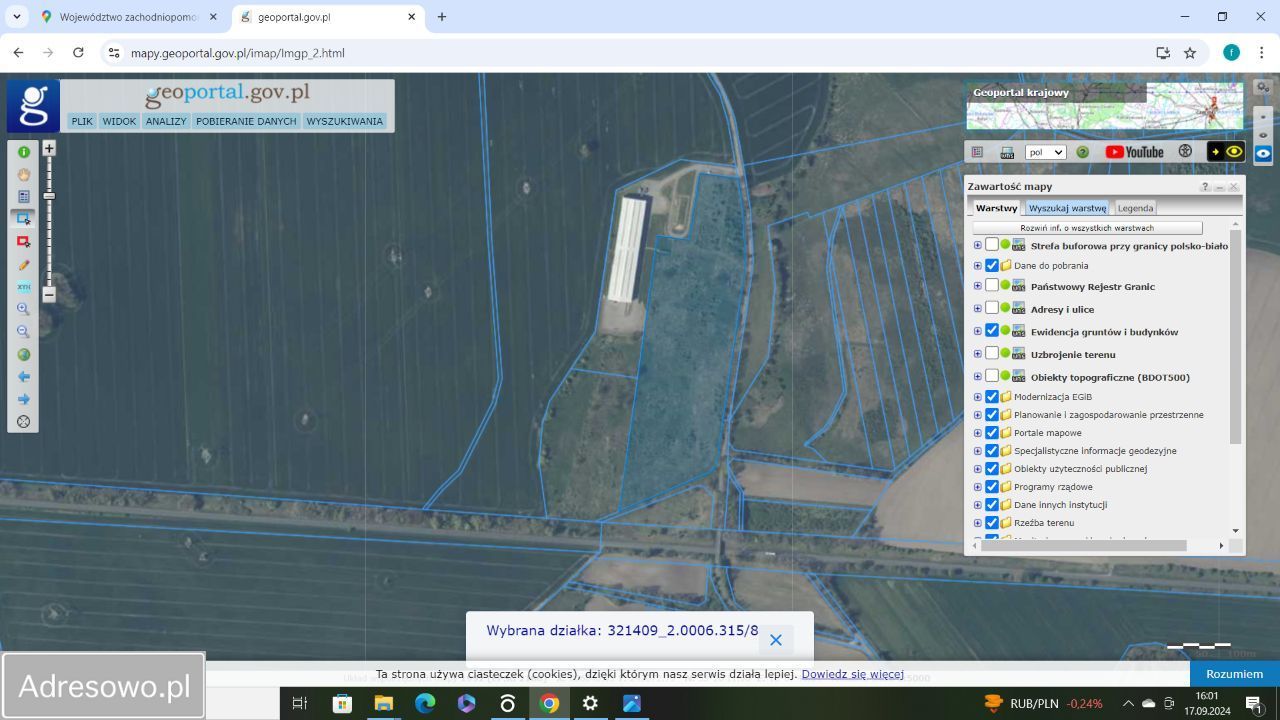Show full extent with globe icon
Screen dimensions: 1280x720
(24, 355)
